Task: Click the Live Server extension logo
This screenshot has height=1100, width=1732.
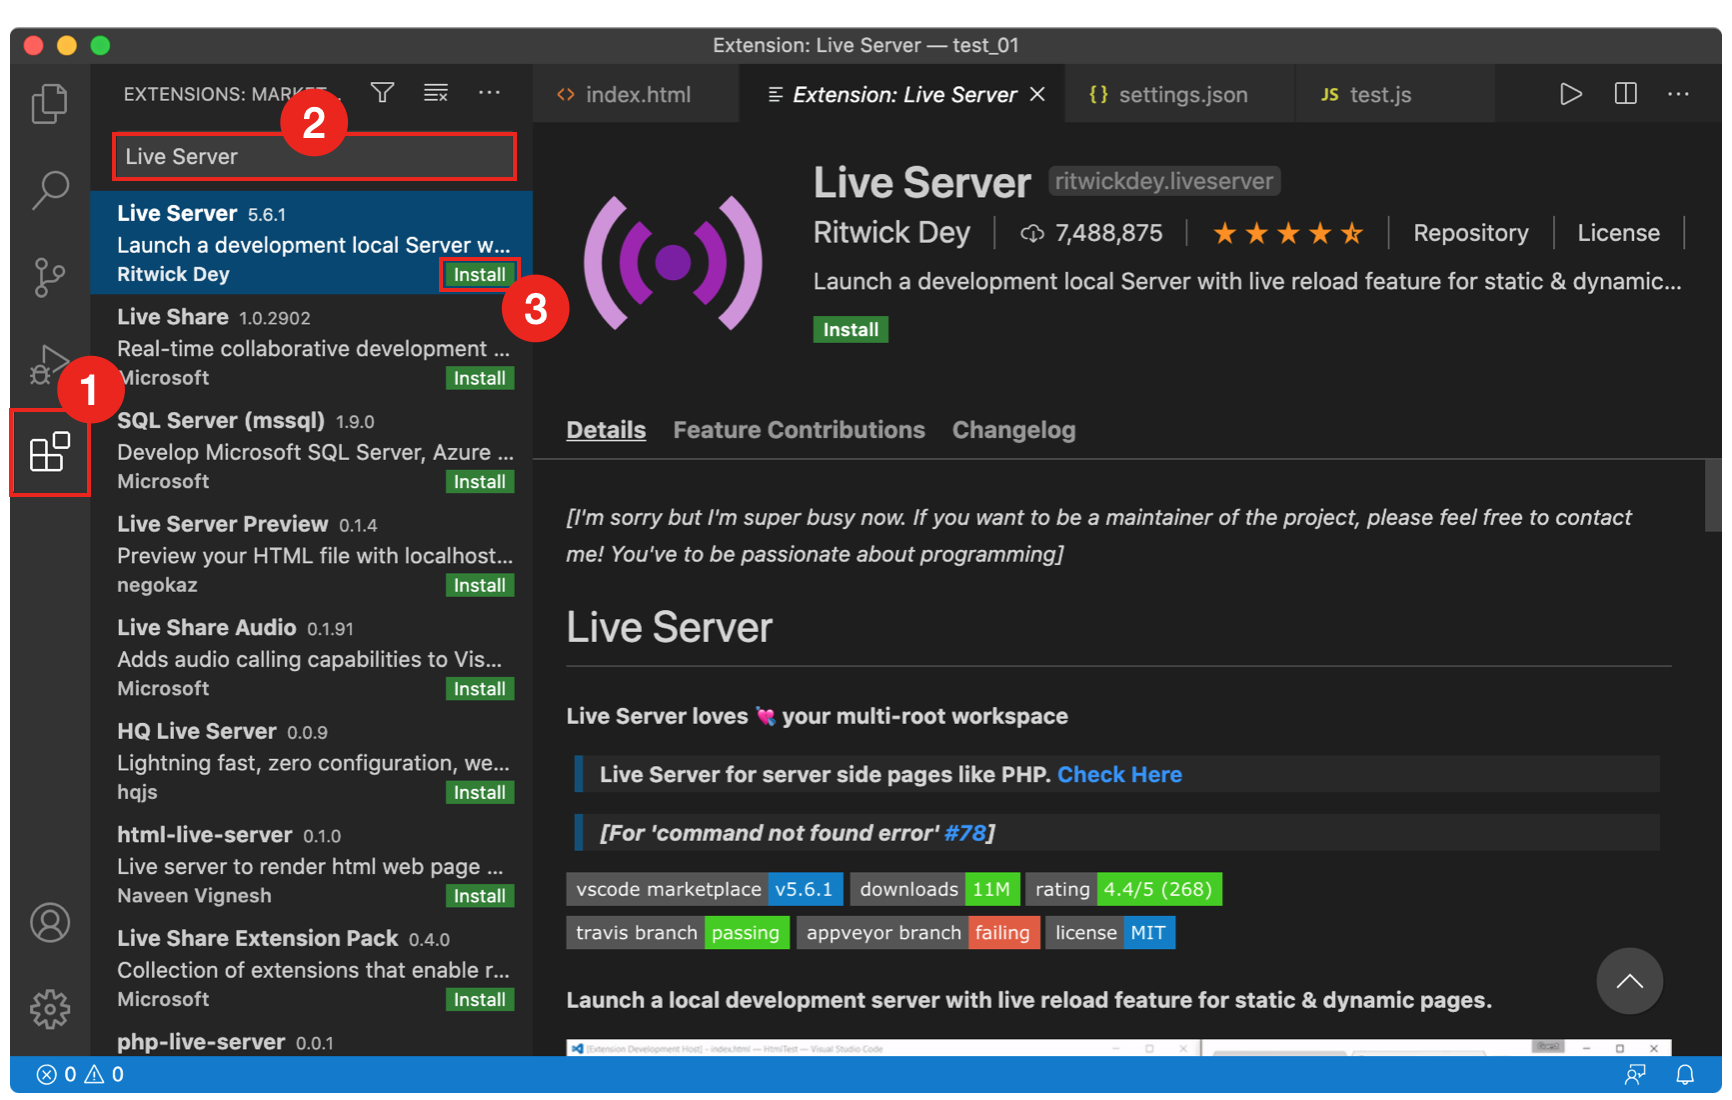Action: [x=673, y=263]
